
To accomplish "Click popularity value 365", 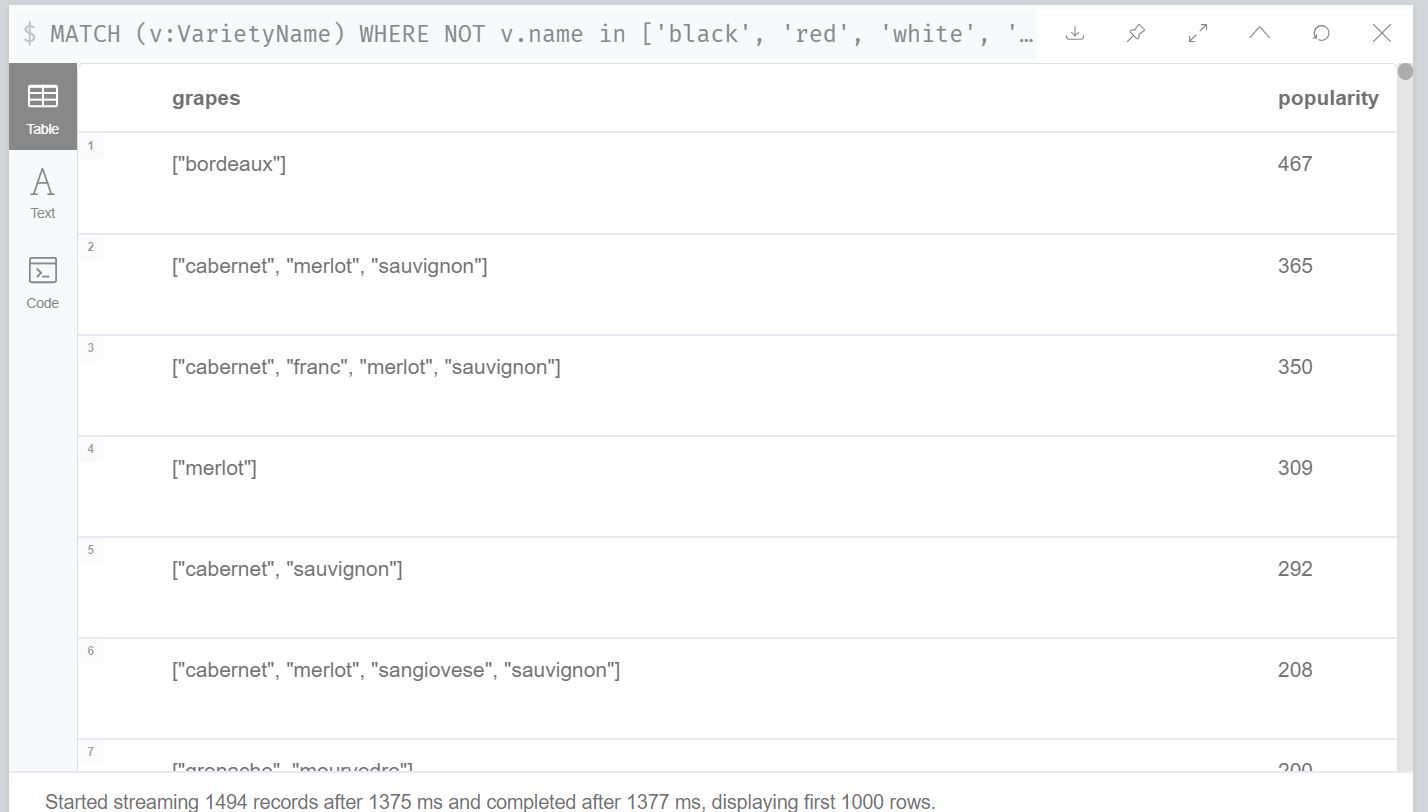I will 1295,266.
